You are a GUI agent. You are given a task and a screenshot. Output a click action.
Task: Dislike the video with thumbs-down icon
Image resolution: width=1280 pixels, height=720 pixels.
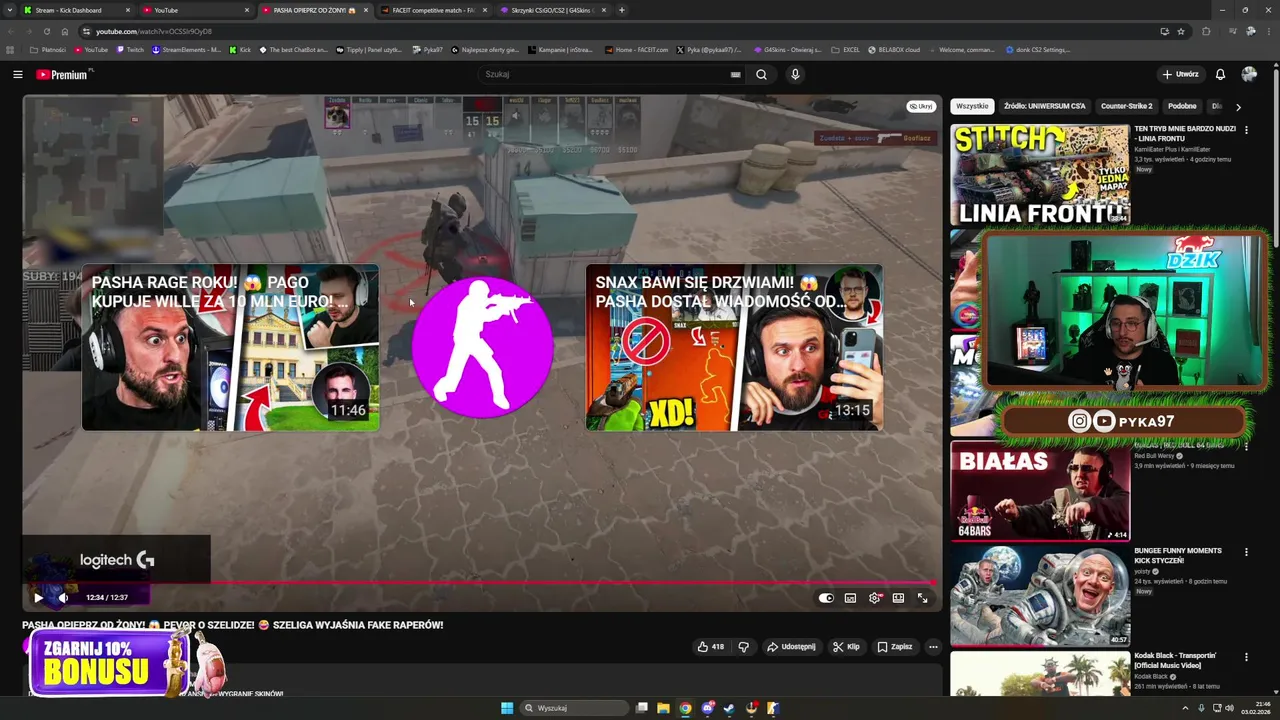click(743, 647)
